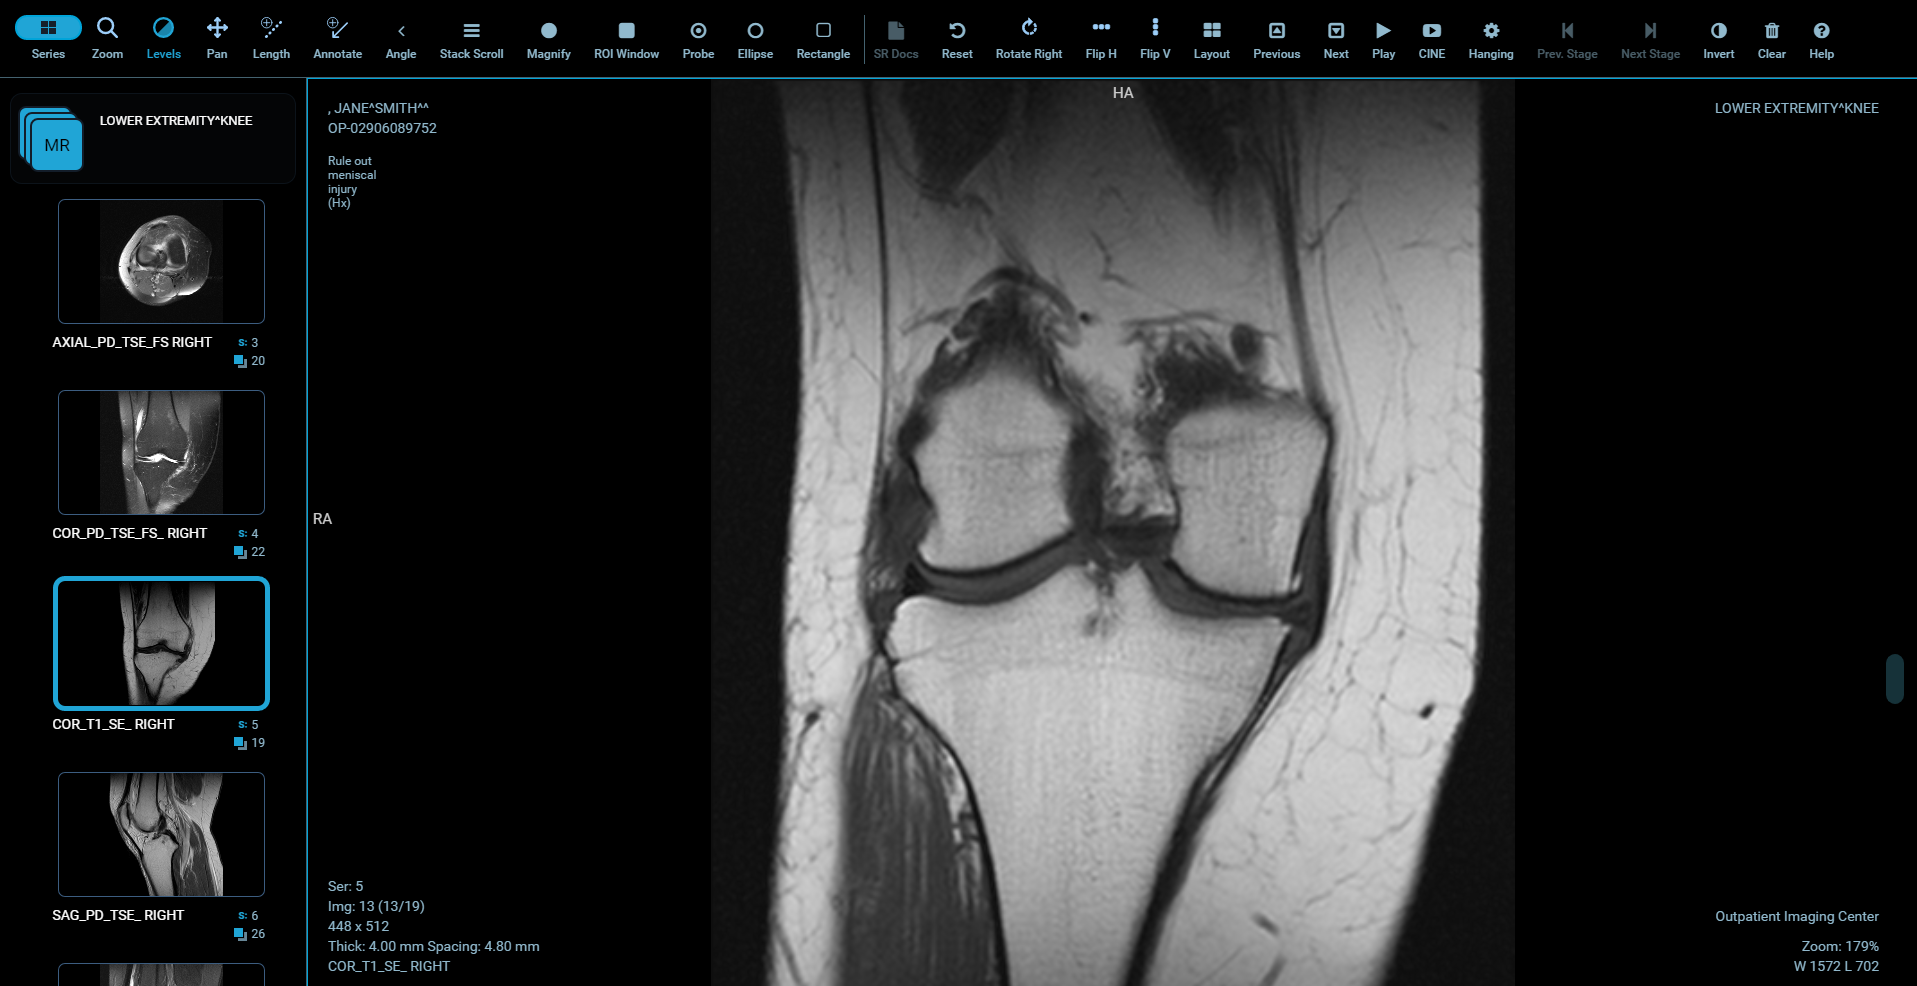Select the Zoom tool

107,38
